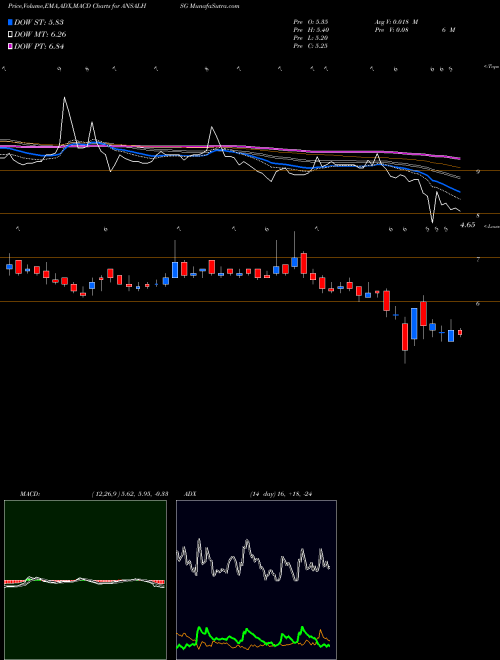
Task: Click the magenta DOW PT legend swatch
Action: coord(10,46)
